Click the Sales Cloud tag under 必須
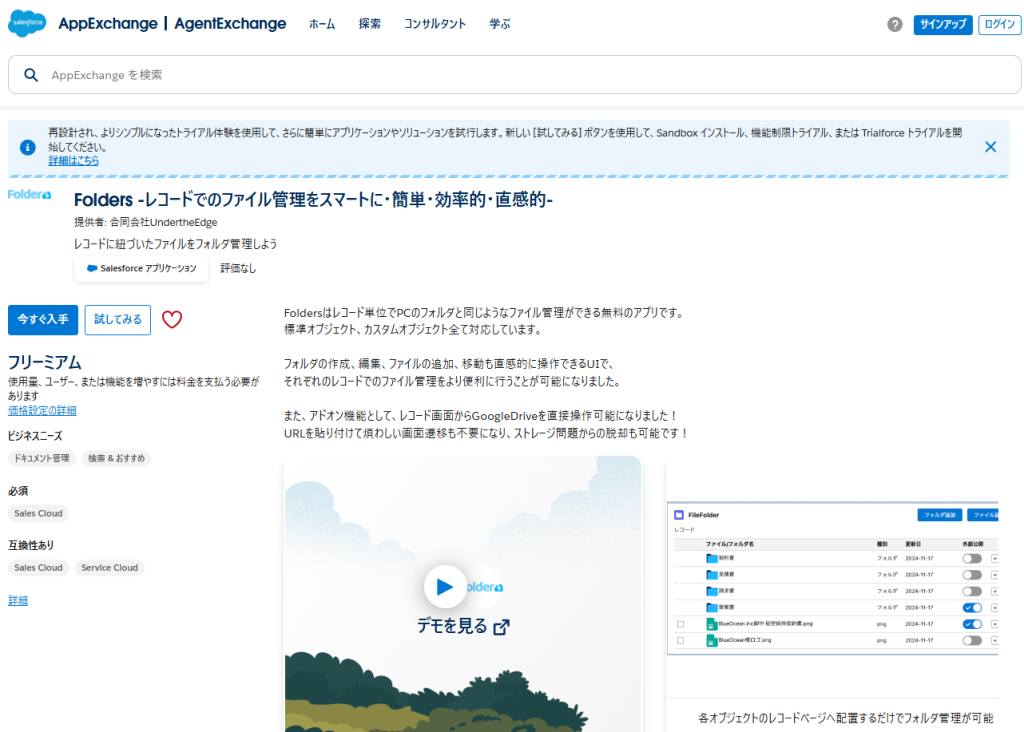1024x732 pixels. [x=39, y=513]
